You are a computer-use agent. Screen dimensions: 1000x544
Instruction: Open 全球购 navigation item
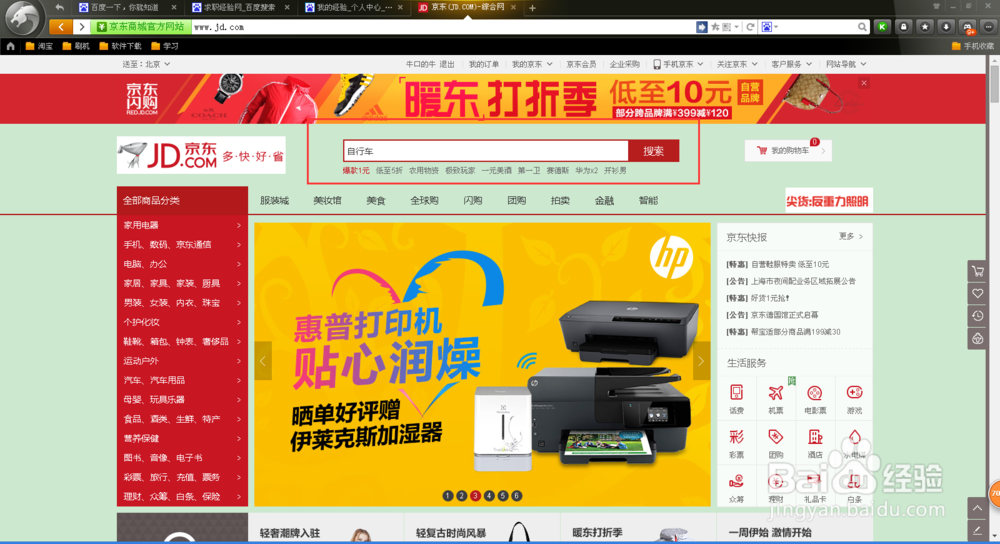coord(424,200)
